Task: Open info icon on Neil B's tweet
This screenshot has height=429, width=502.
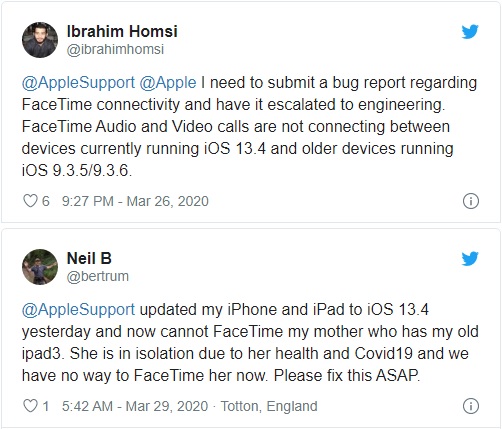Action: tap(471, 406)
